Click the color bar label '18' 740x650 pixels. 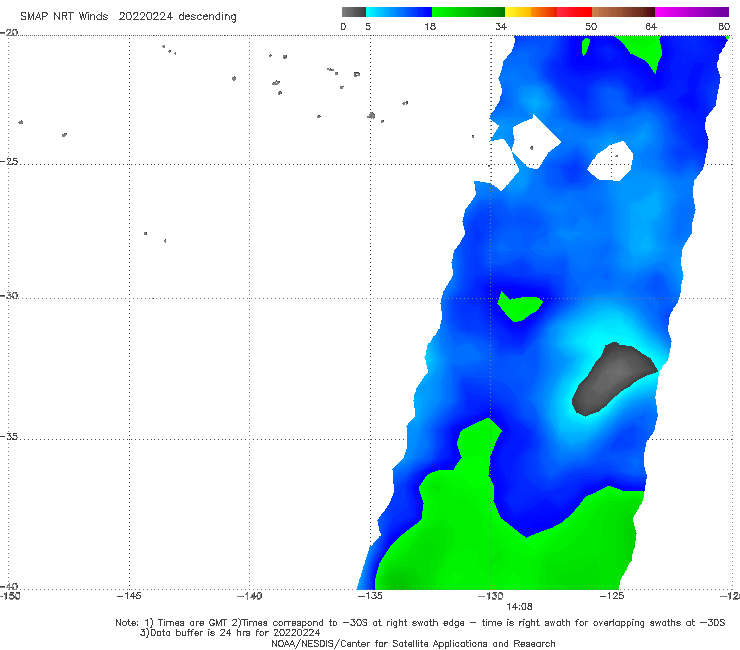point(429,26)
